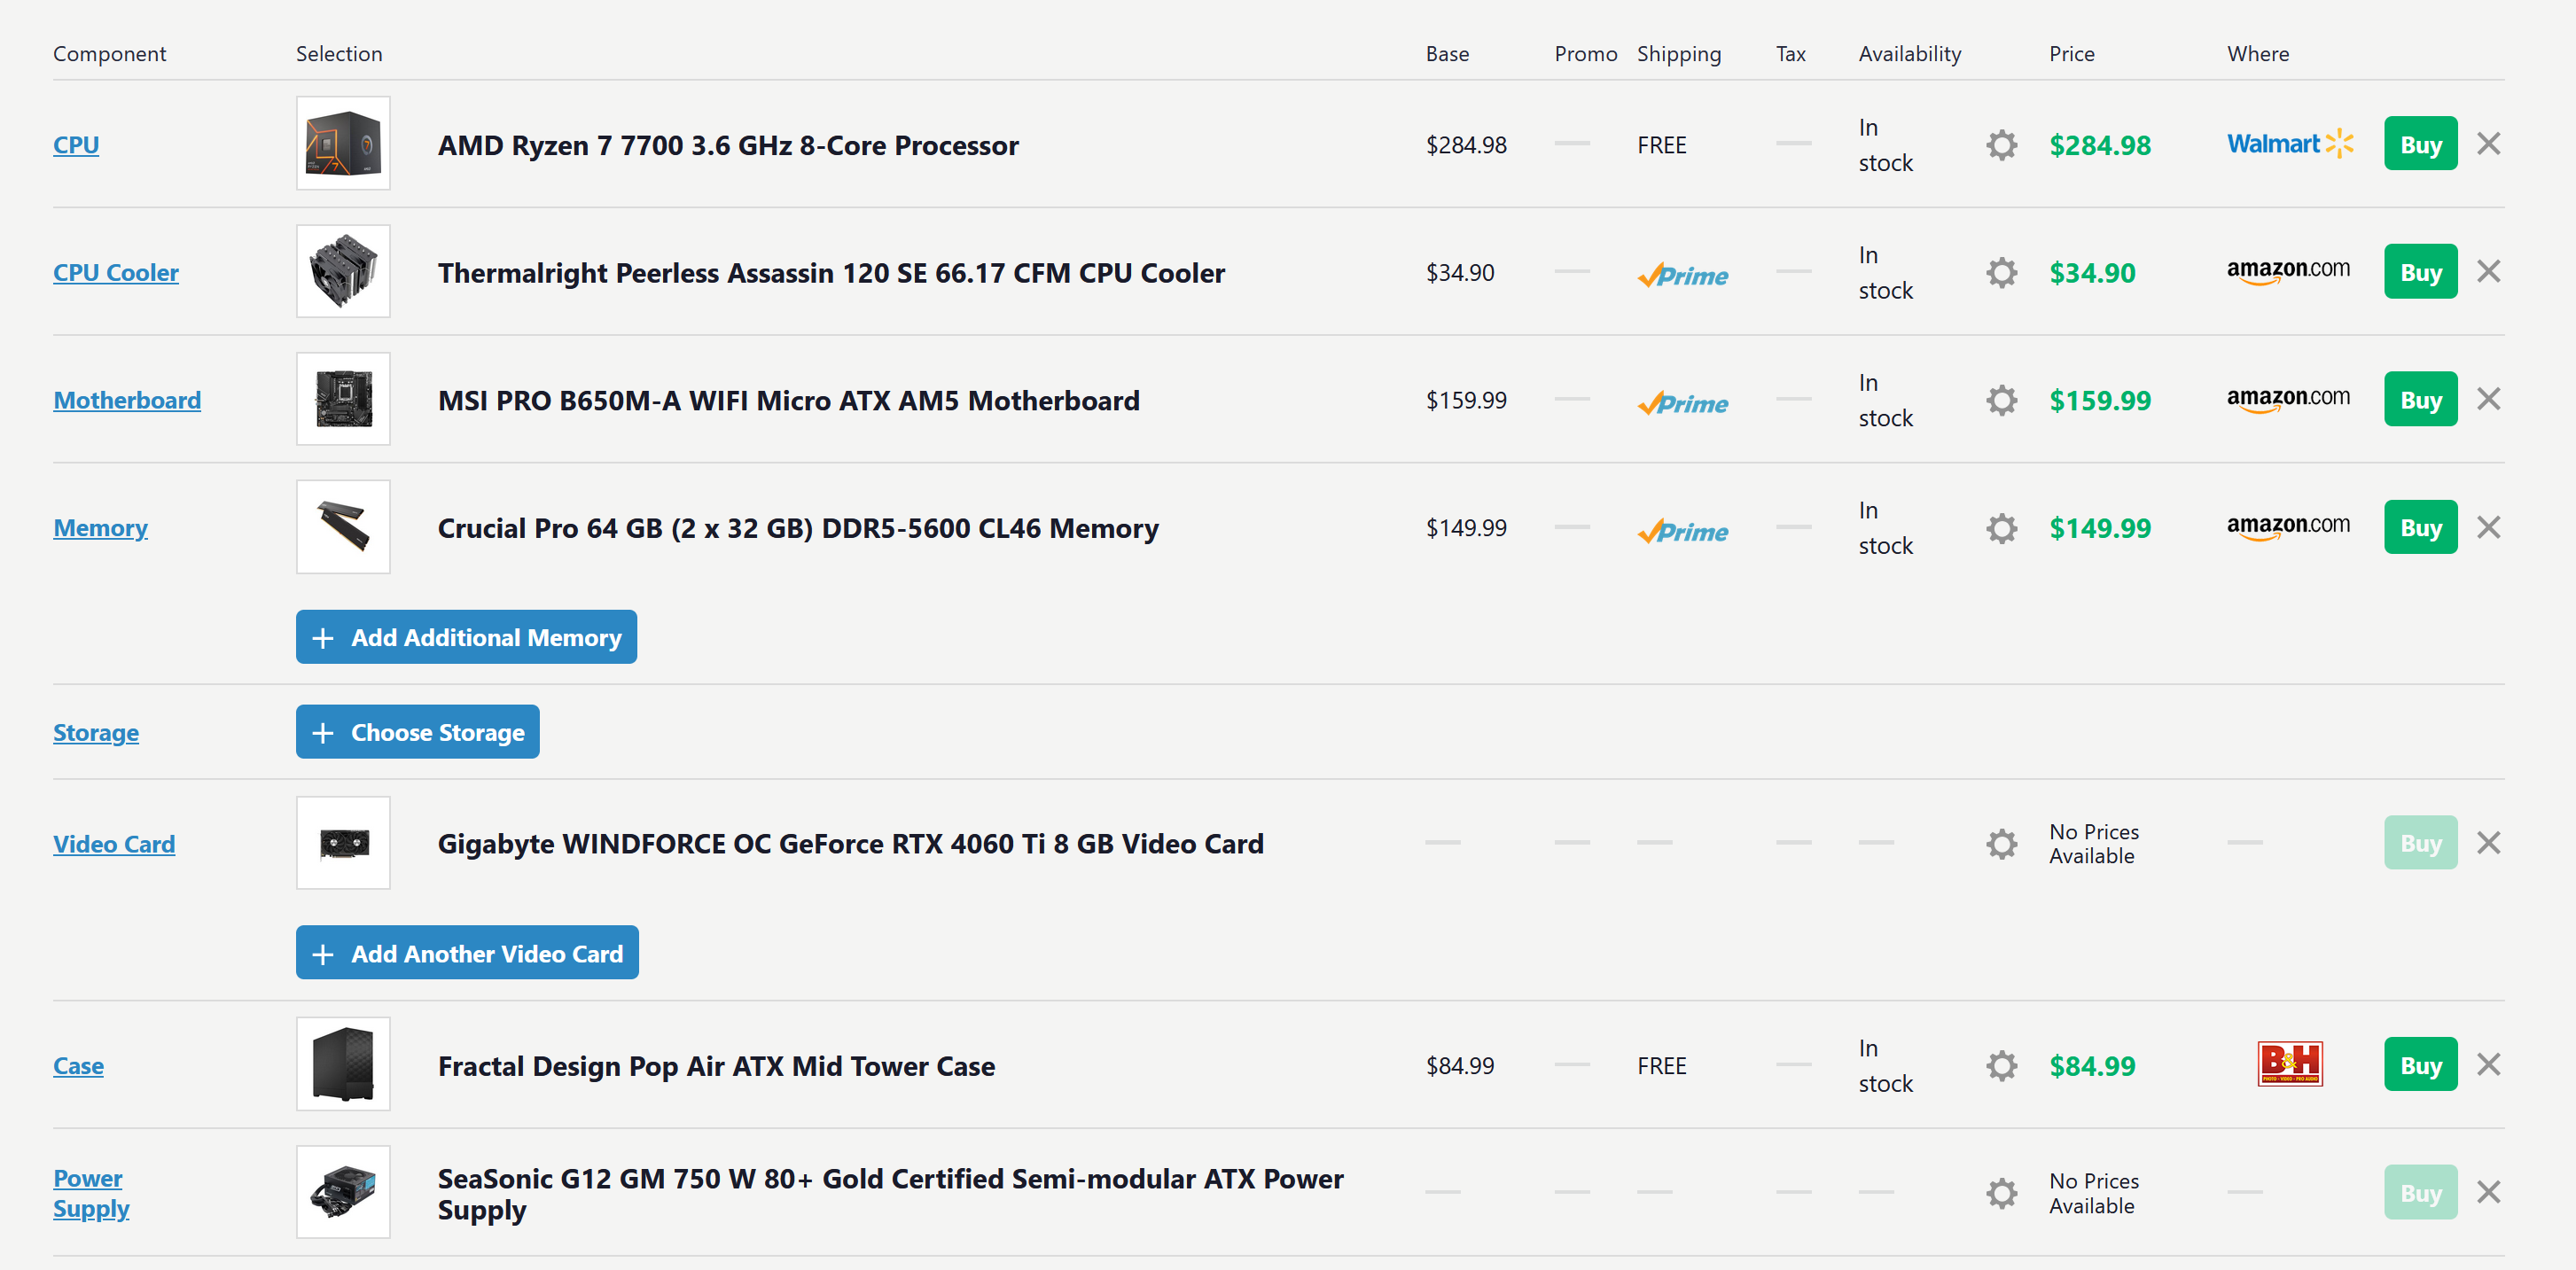This screenshot has width=2576, height=1270.
Task: Open Power Supply row gear settings
Action: tap(2001, 1193)
